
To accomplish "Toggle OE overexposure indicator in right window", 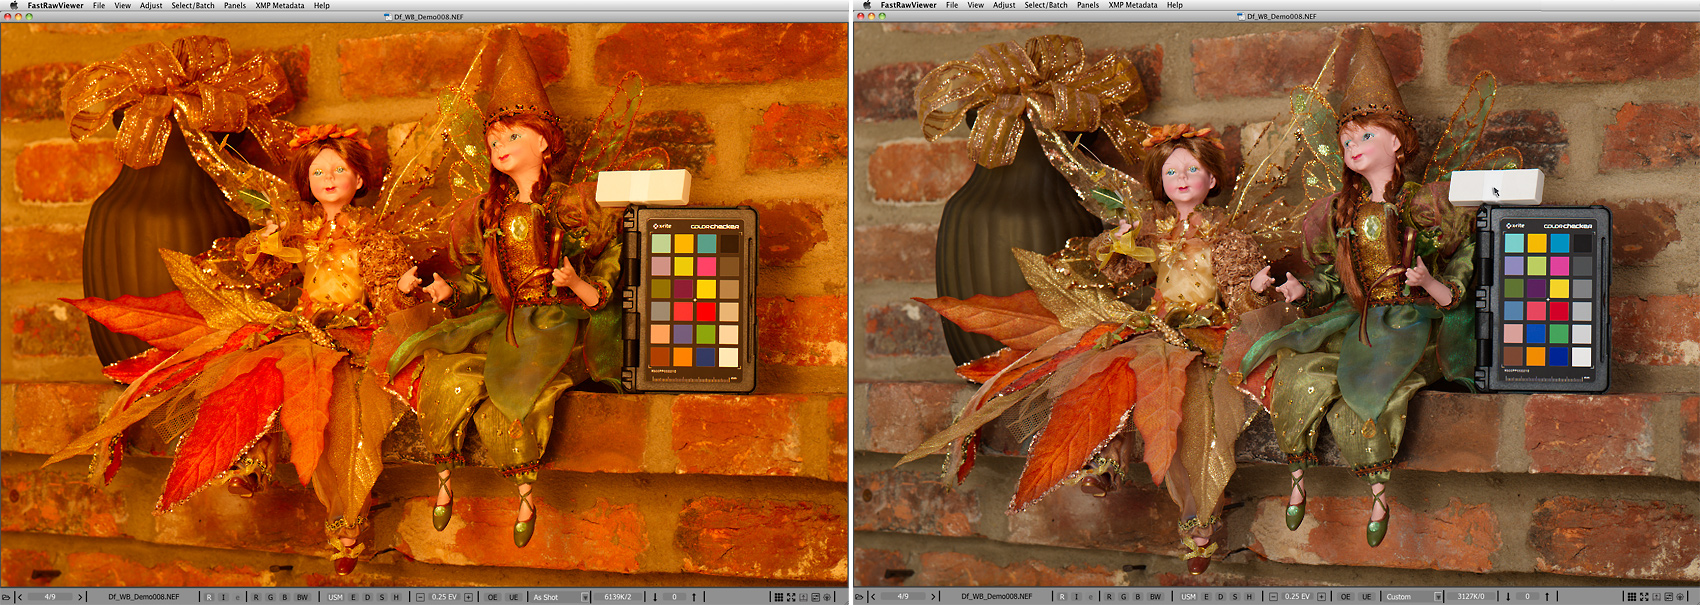I will click(1345, 597).
